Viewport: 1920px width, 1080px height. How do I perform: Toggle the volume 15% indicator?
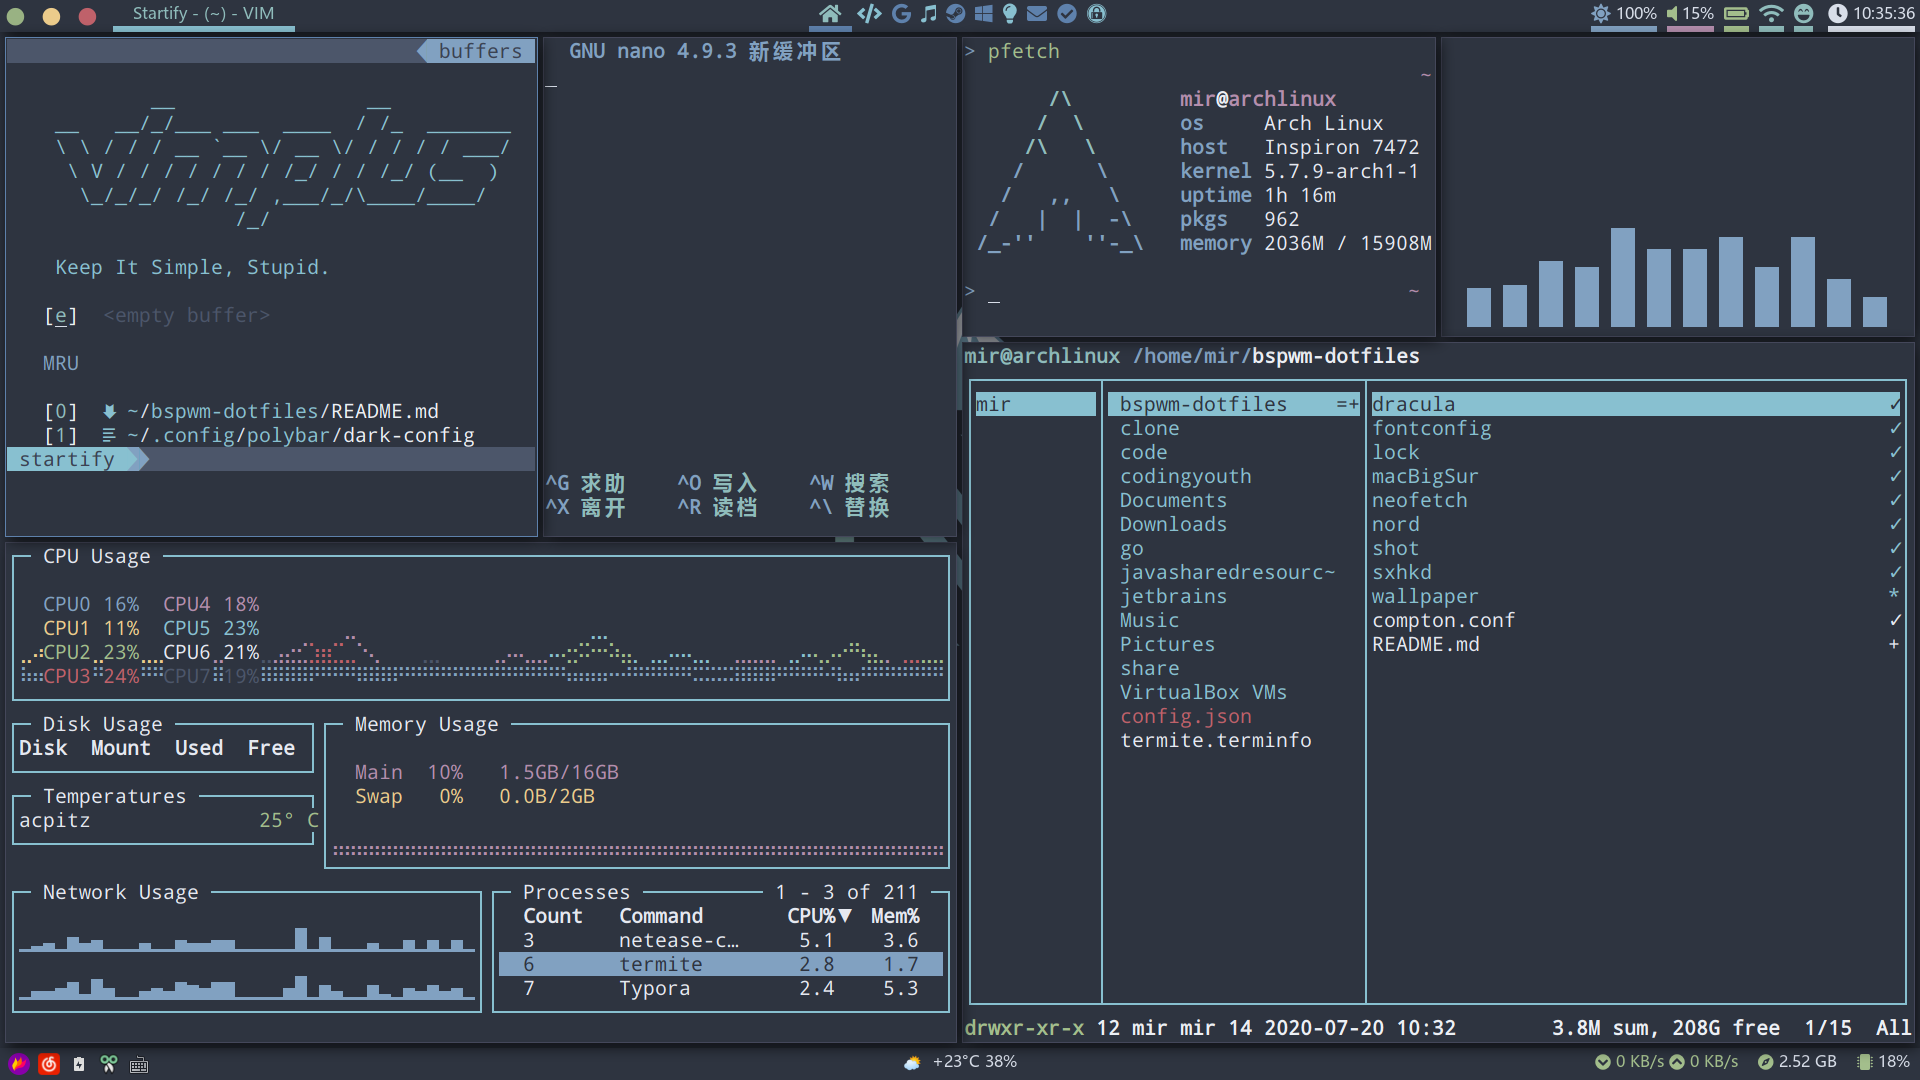click(x=1690, y=14)
